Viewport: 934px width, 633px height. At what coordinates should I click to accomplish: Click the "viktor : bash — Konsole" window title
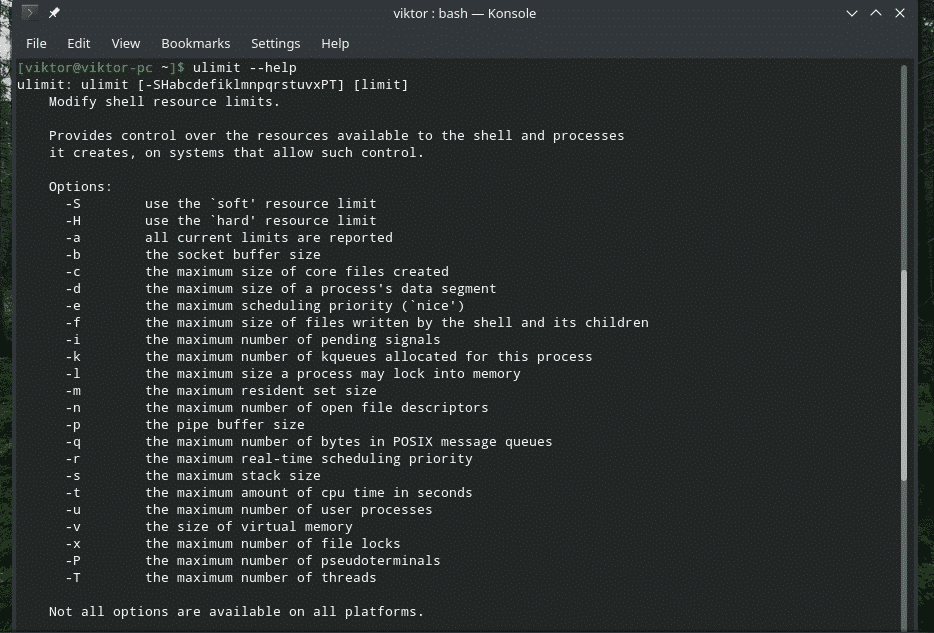466,13
